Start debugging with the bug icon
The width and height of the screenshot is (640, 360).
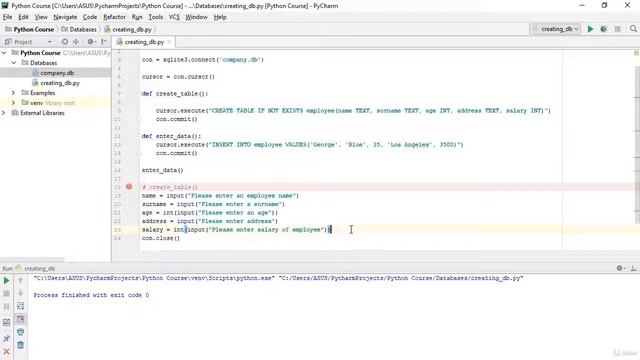[604, 29]
